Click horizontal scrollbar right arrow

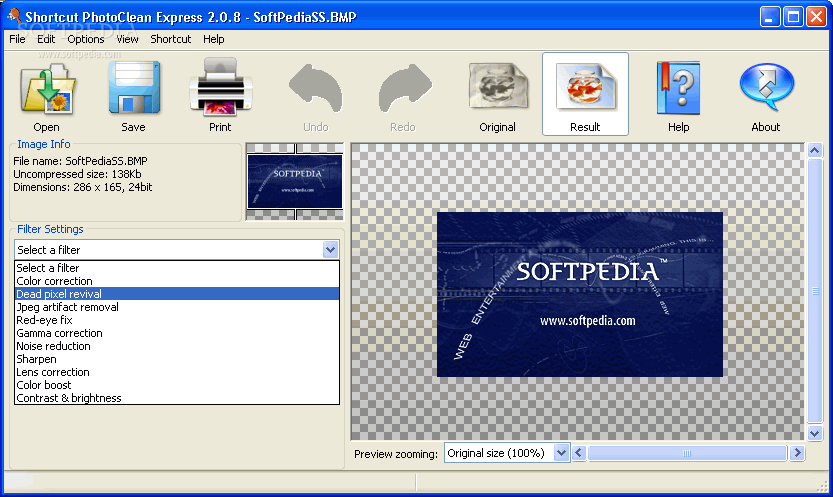(797, 453)
